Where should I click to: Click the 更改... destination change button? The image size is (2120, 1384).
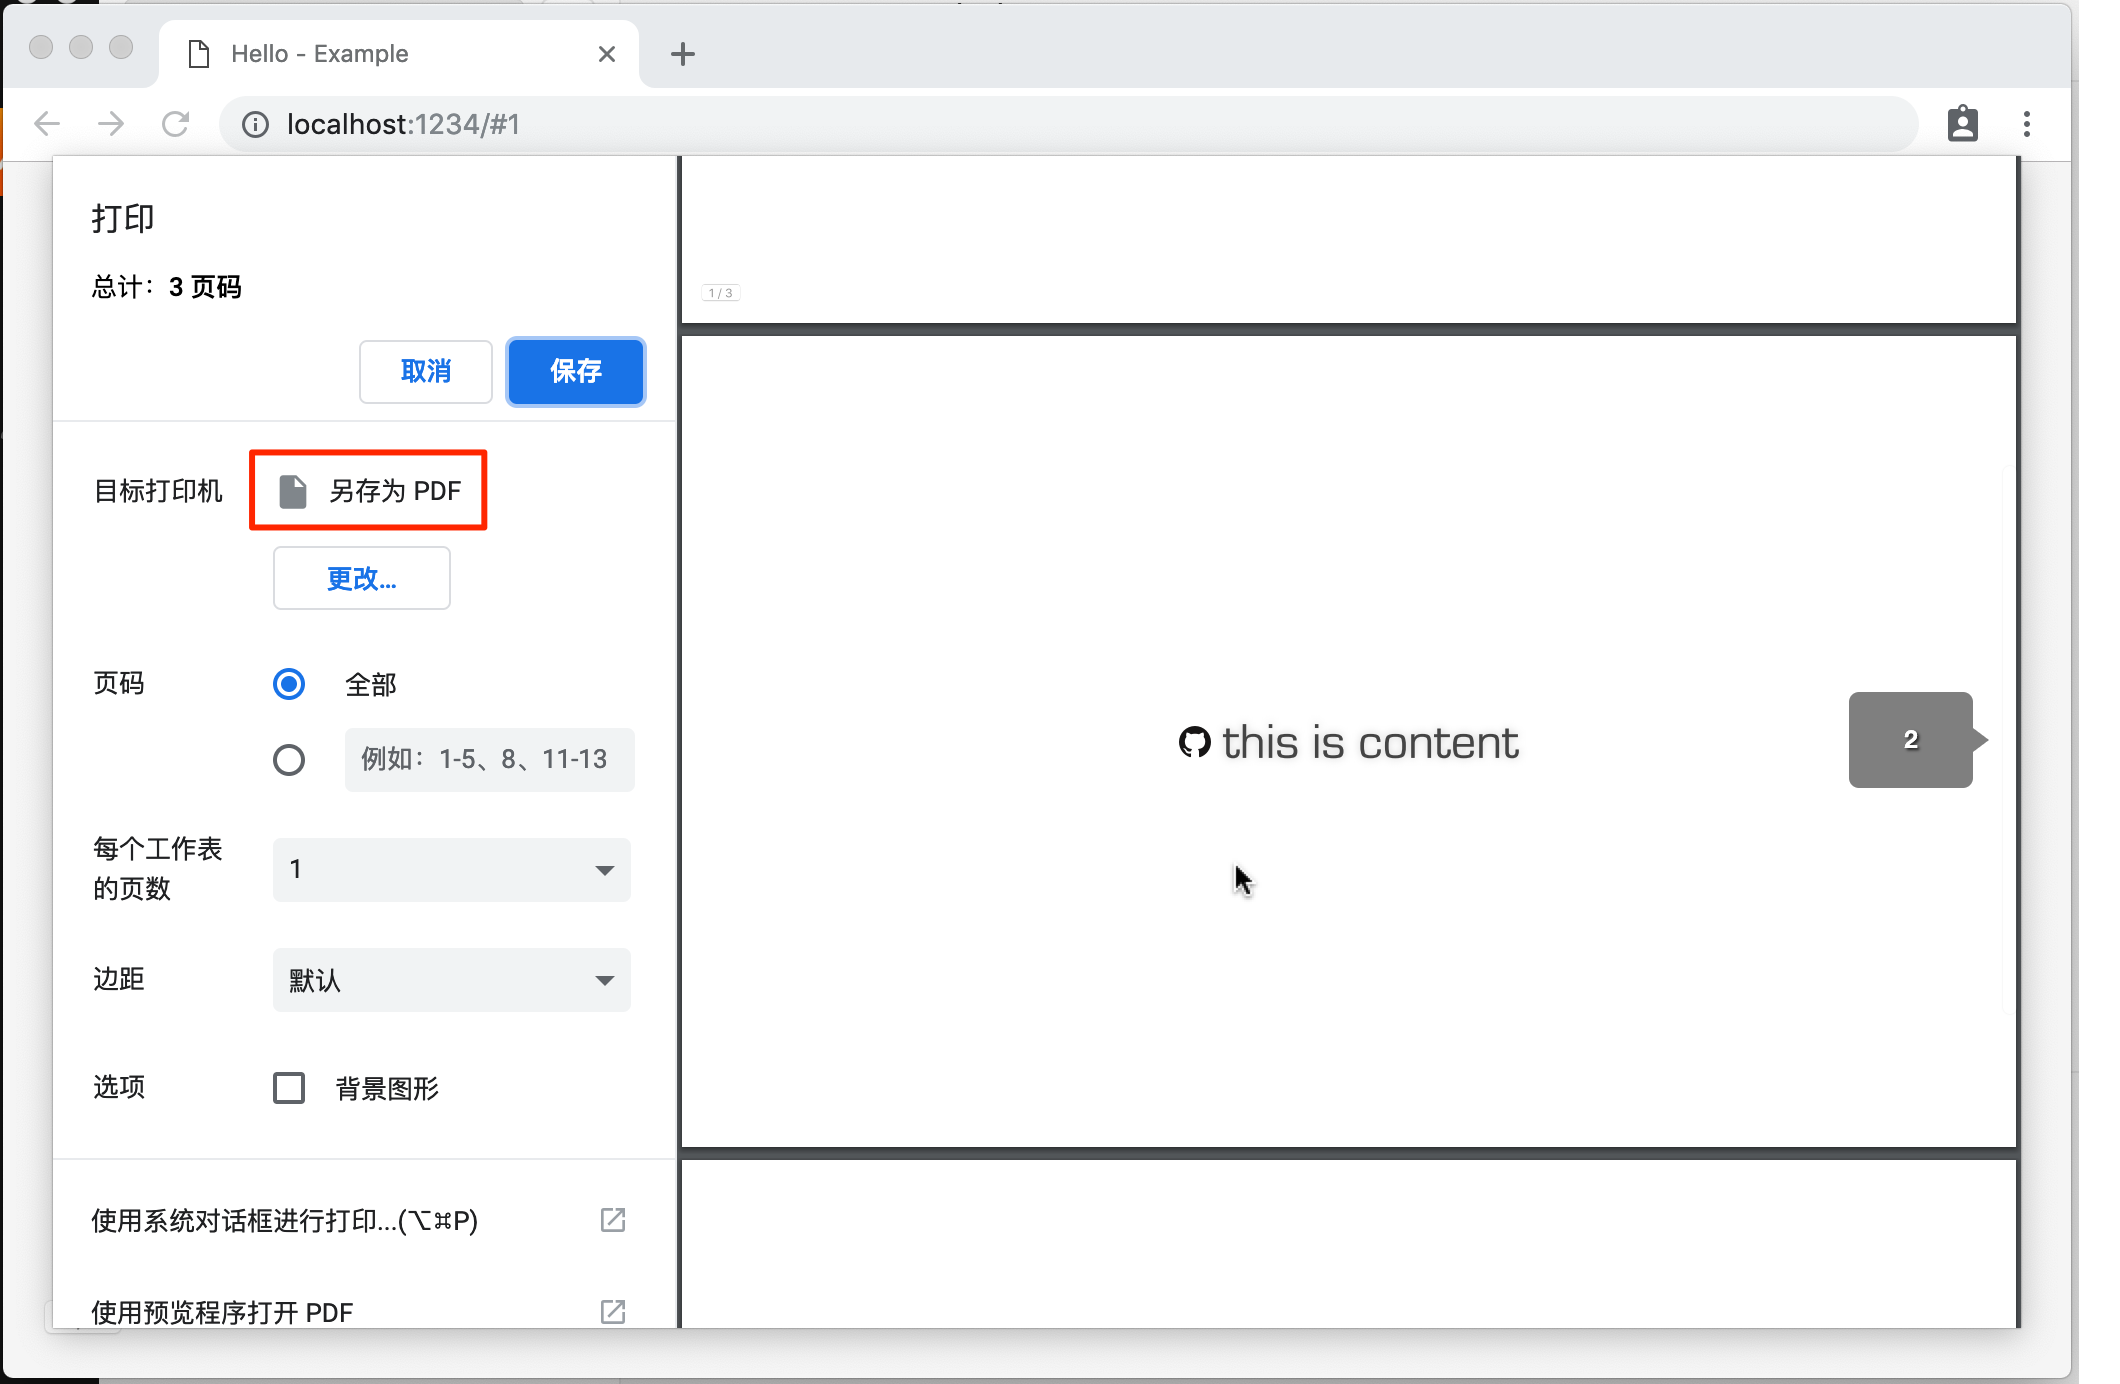pos(361,578)
